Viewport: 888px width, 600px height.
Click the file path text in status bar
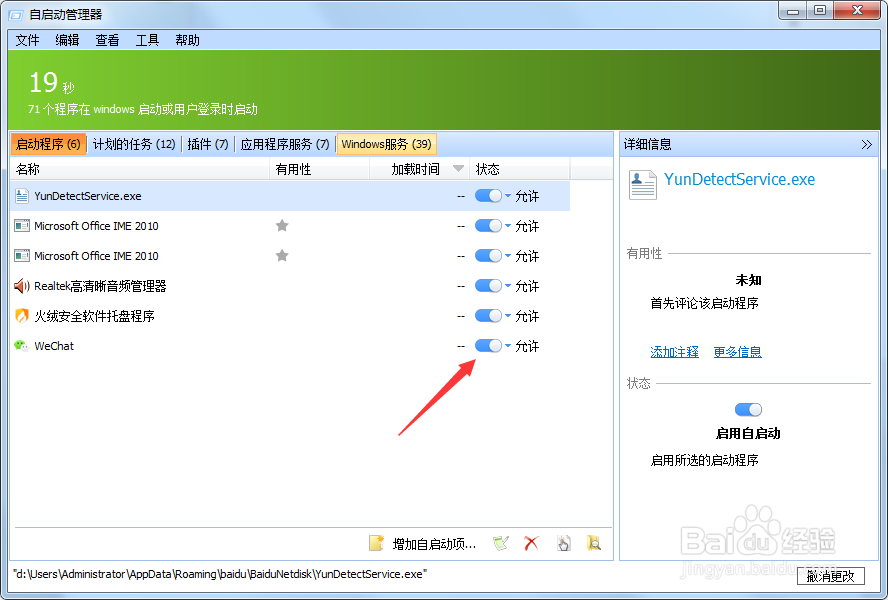220,574
